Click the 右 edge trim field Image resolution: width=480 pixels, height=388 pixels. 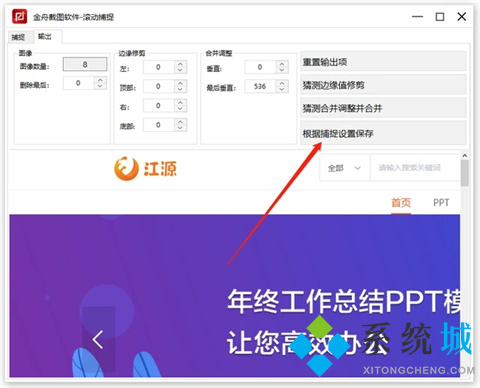point(159,106)
